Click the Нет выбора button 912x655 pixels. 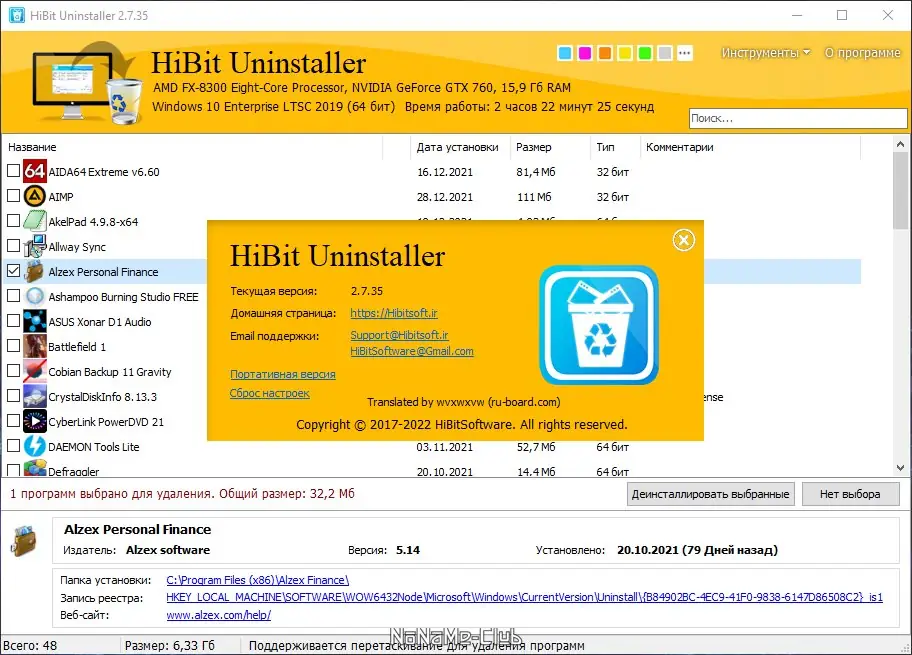pos(850,494)
